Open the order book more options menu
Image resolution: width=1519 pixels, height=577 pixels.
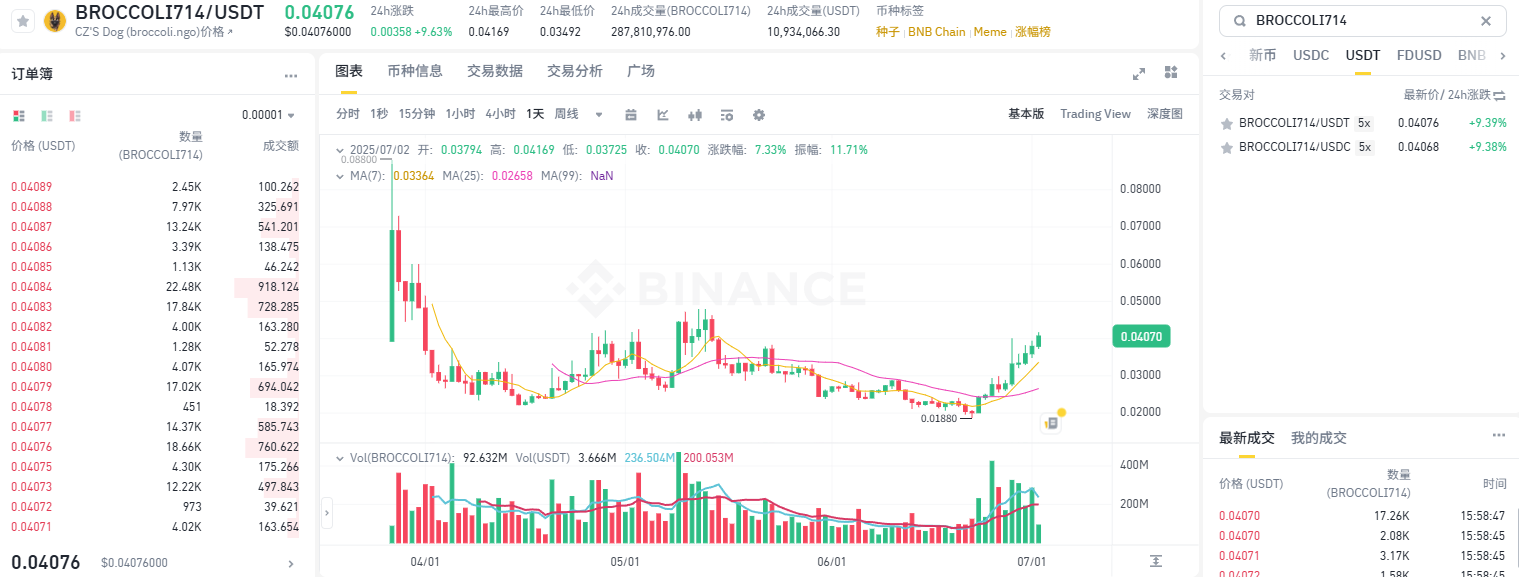(291, 75)
